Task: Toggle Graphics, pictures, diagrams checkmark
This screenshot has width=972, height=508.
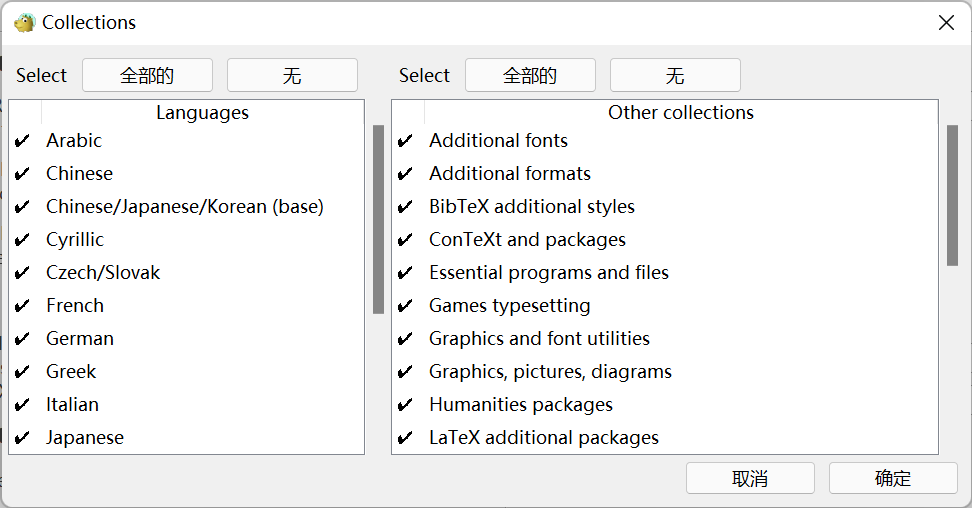Action: click(x=405, y=372)
